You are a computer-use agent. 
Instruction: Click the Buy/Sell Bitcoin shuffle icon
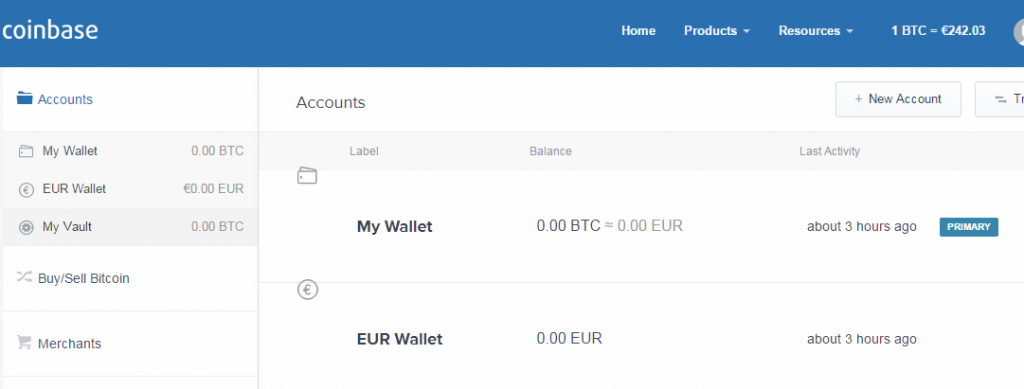point(24,277)
